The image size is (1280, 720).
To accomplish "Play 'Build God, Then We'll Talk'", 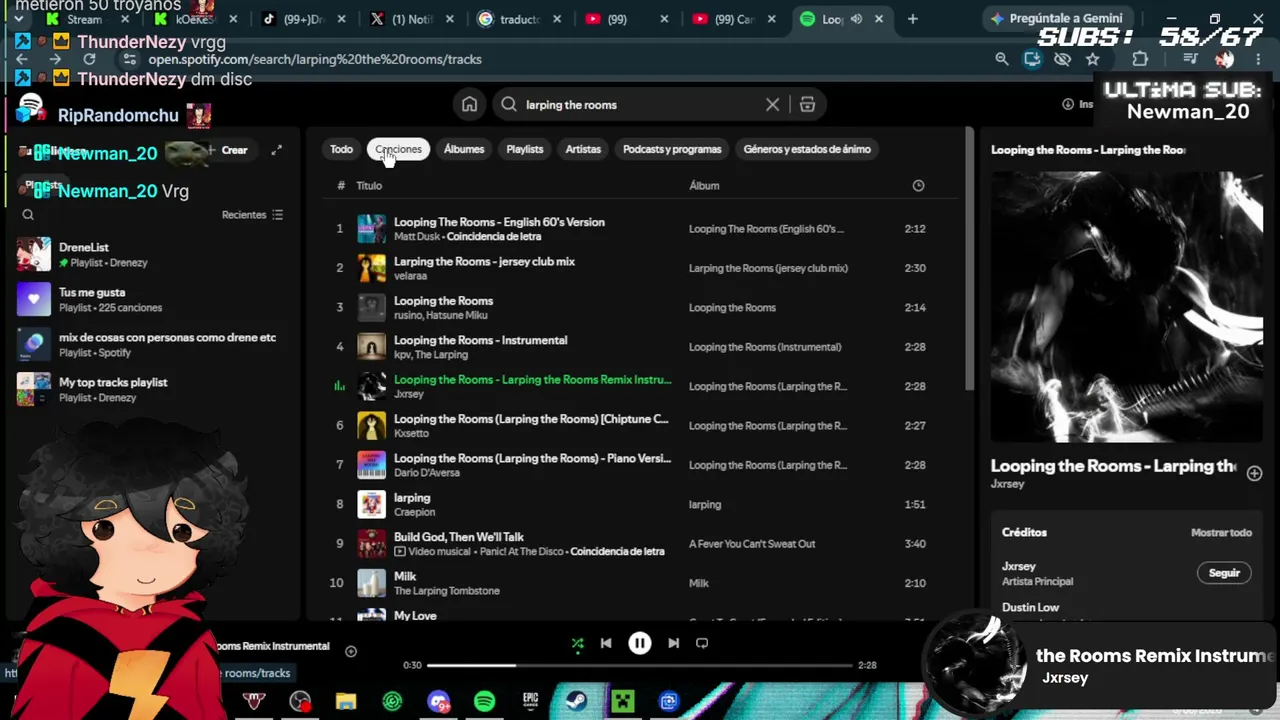I will click(459, 537).
